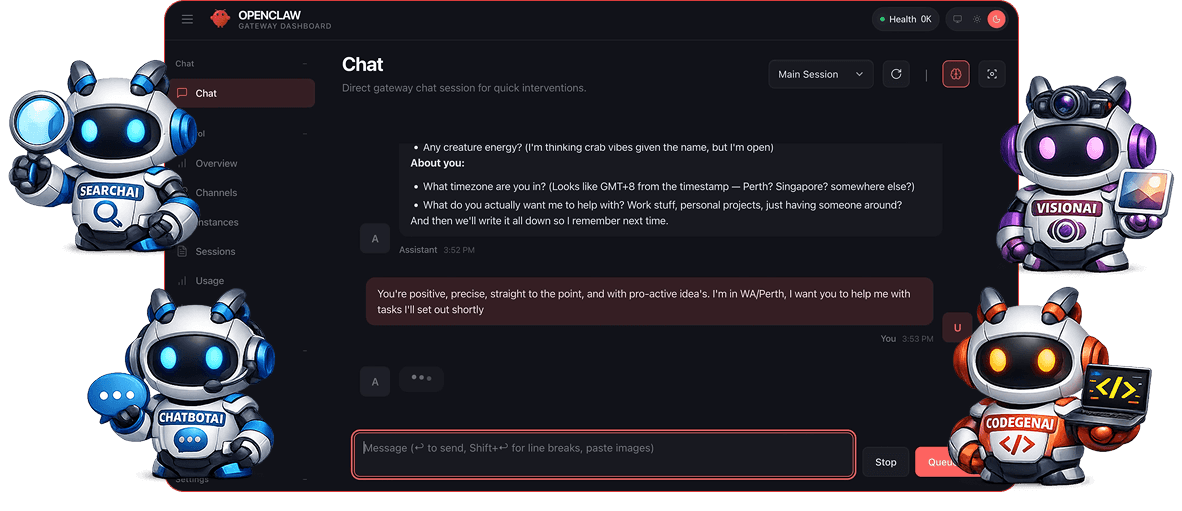1182x511 pixels.
Task: Open Overview from the sidebar
Action: 216,163
